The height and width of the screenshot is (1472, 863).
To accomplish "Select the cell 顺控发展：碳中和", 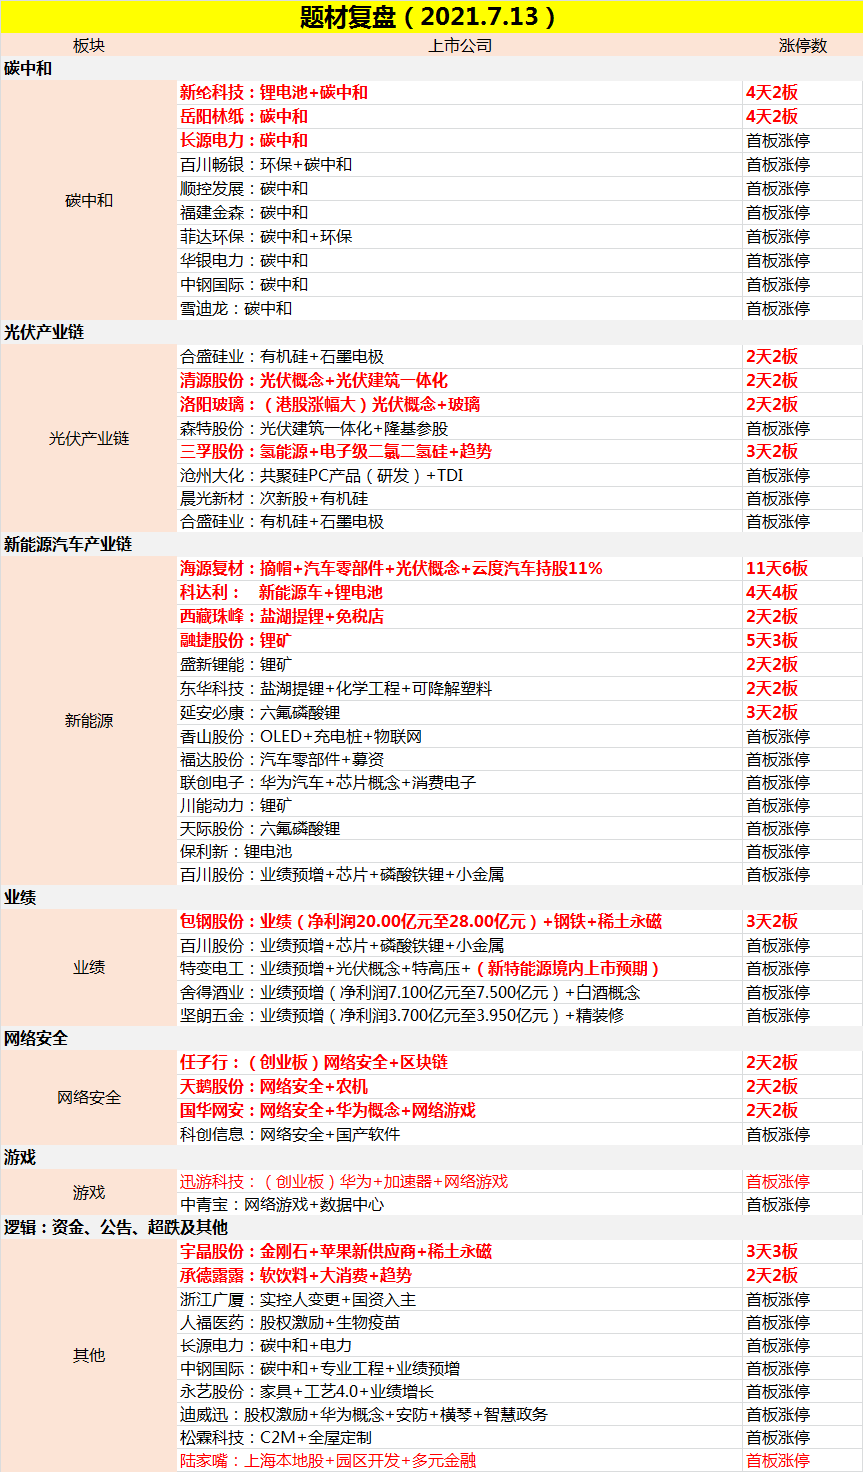I will (244, 189).
